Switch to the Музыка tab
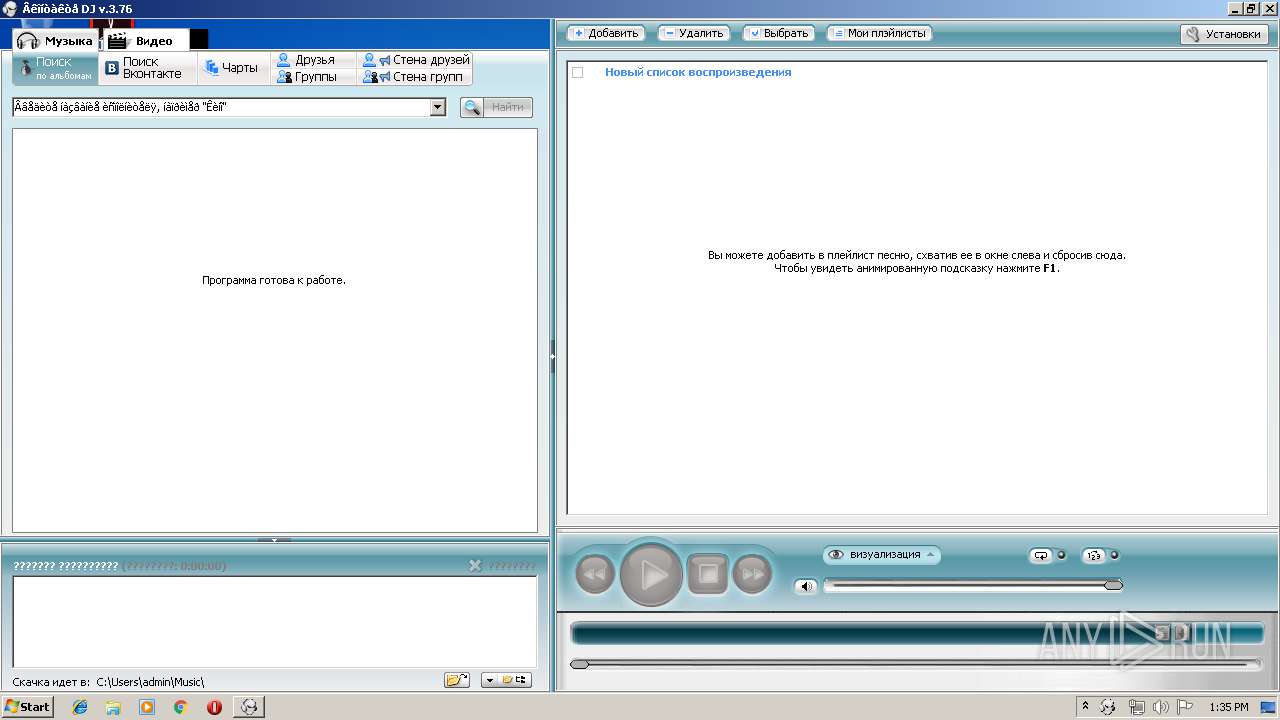The width and height of the screenshot is (1280, 720). [x=56, y=40]
